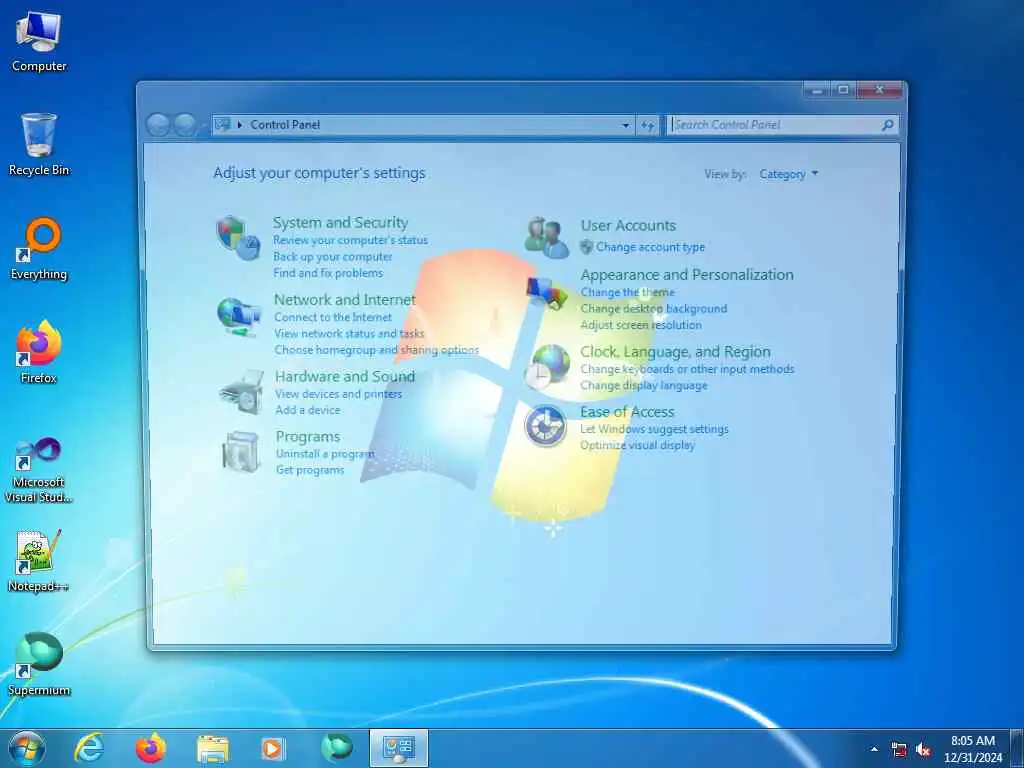Click Find and fix problems
Screen dimensions: 1024x768
coord(328,273)
